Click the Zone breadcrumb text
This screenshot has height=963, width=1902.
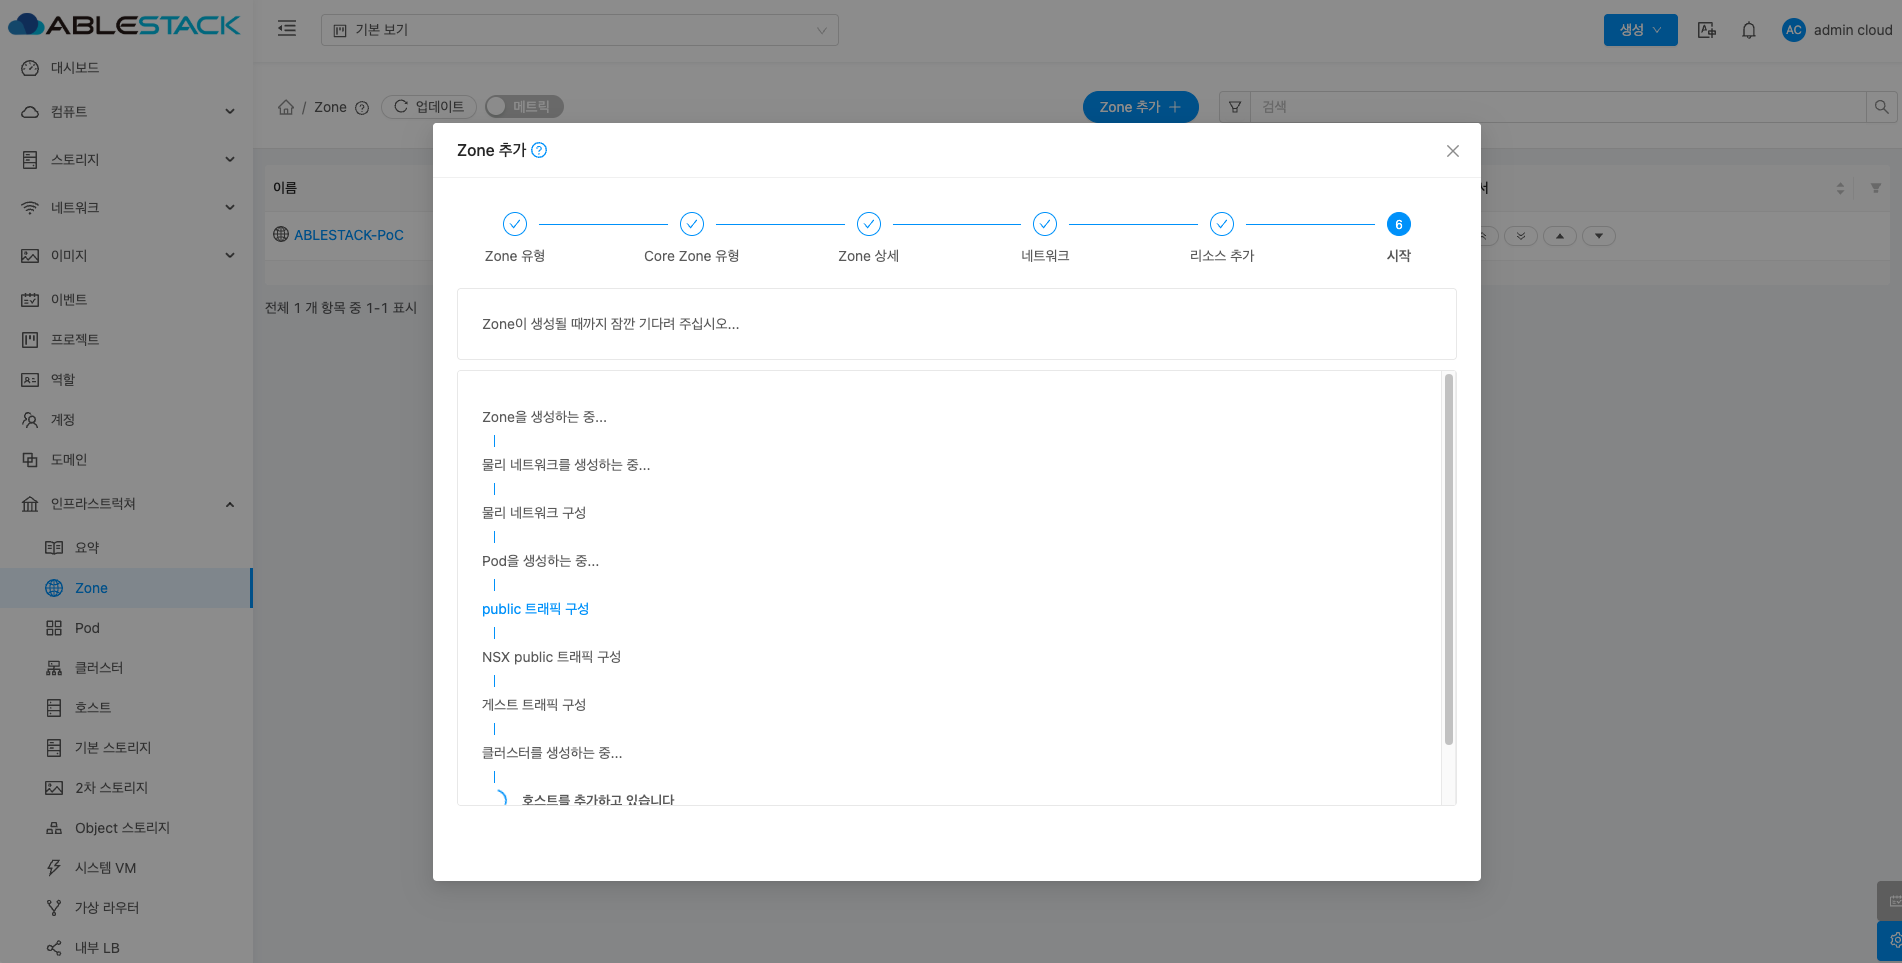point(330,107)
